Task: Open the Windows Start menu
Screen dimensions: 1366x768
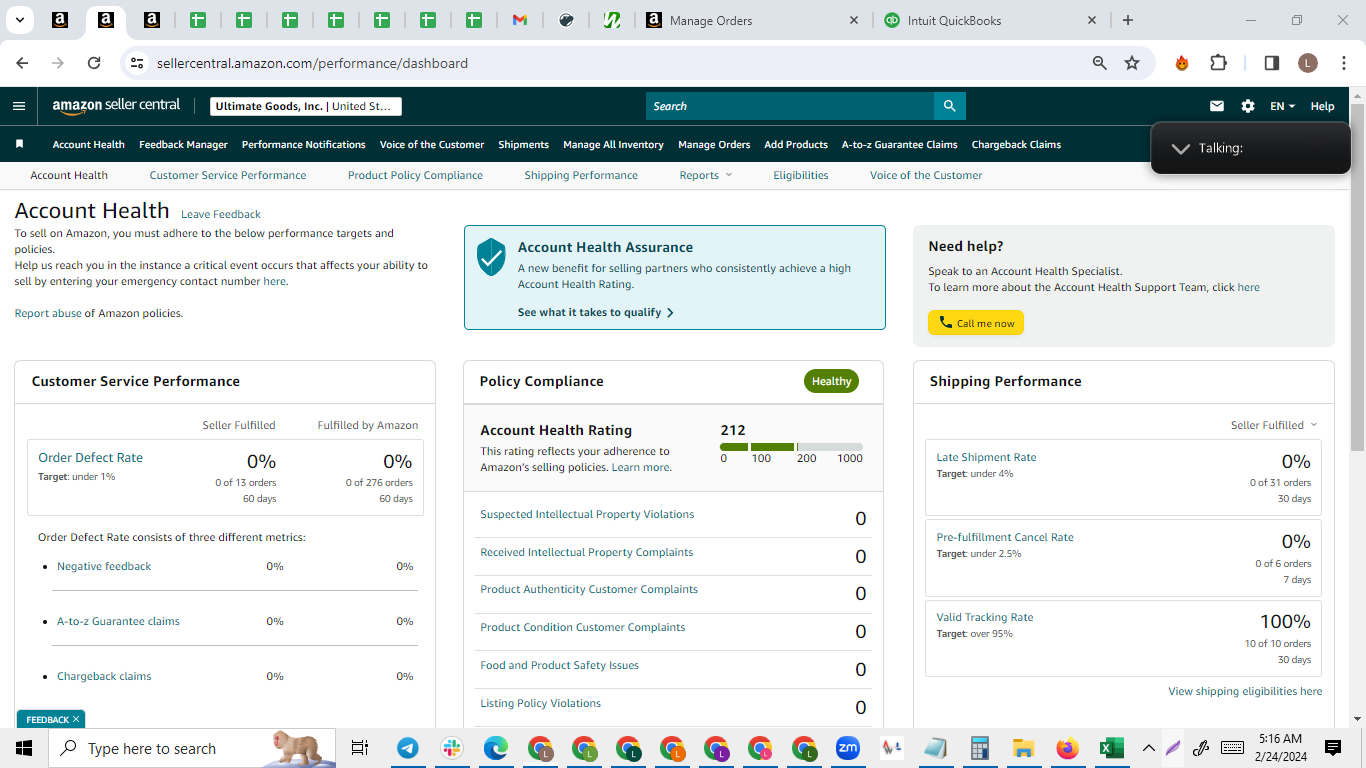Action: (x=24, y=748)
